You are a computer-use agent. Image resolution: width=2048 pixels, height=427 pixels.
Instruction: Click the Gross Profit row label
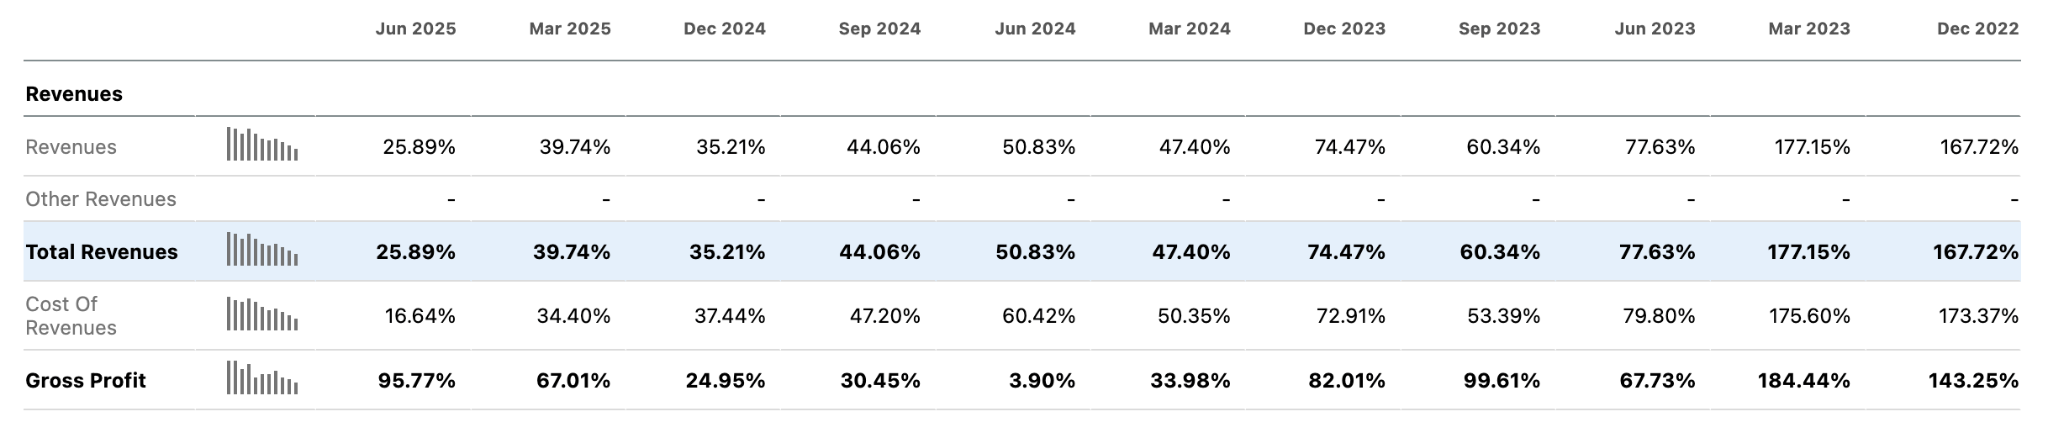(x=86, y=381)
